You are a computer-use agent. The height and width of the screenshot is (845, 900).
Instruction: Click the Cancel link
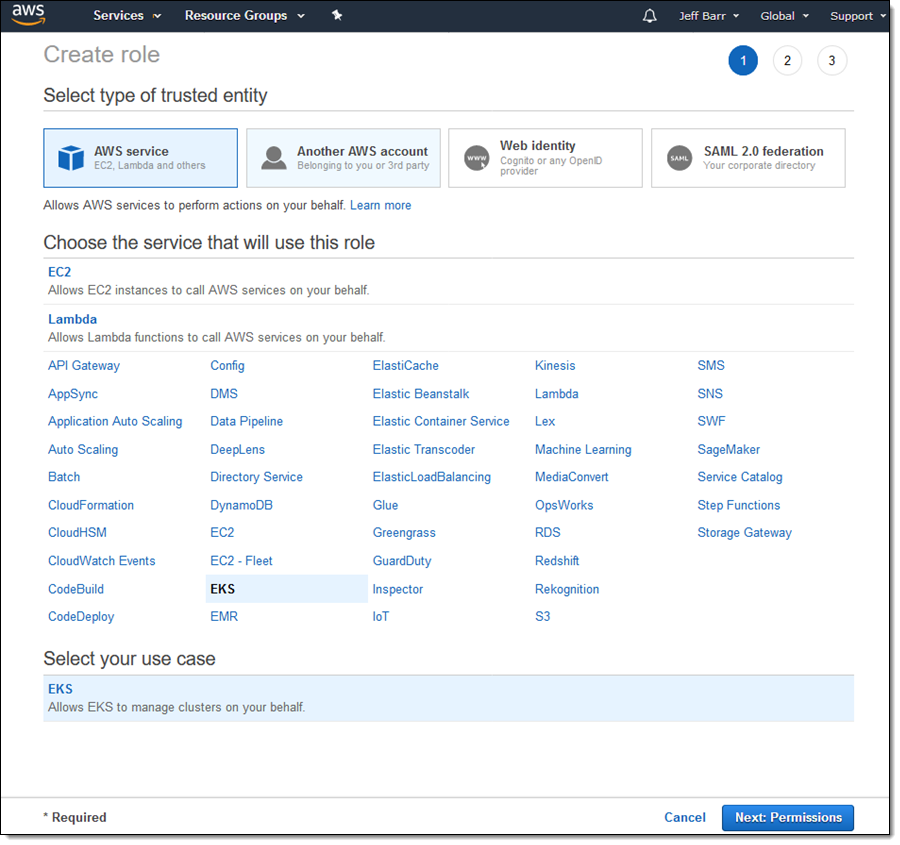coord(685,817)
